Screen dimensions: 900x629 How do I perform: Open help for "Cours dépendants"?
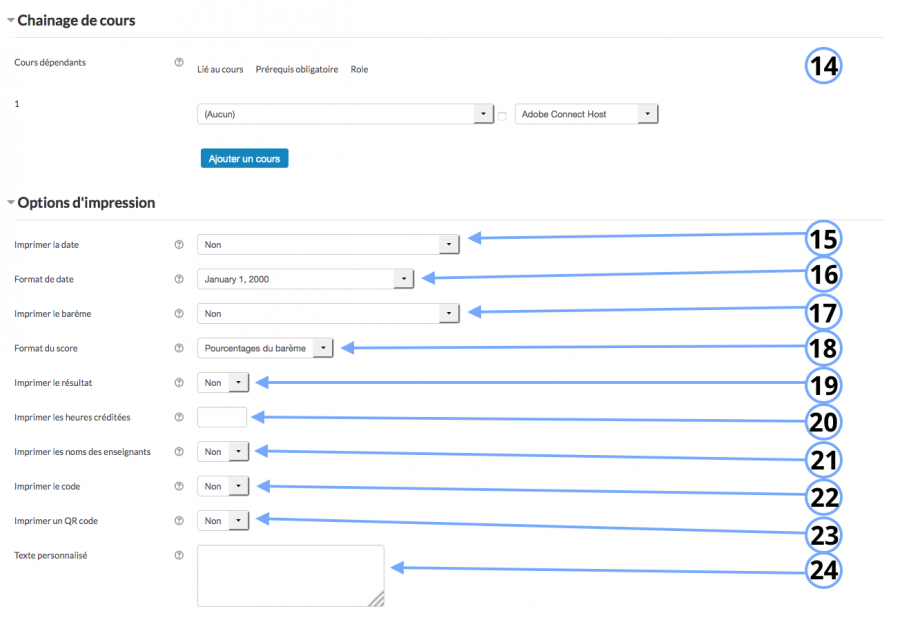pos(178,62)
